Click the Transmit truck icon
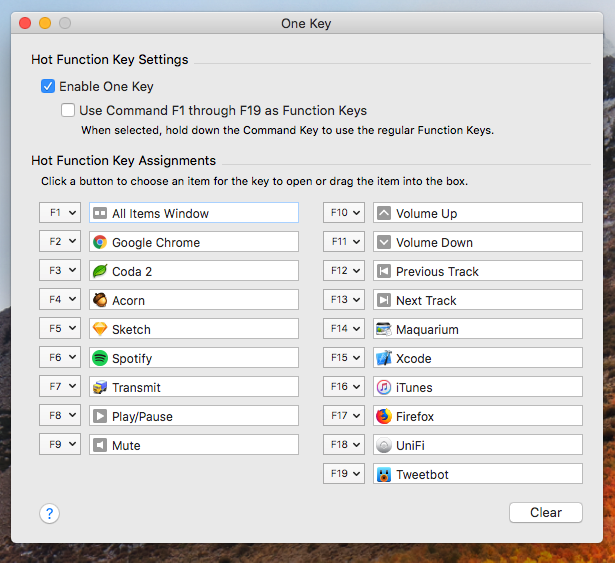 point(100,387)
